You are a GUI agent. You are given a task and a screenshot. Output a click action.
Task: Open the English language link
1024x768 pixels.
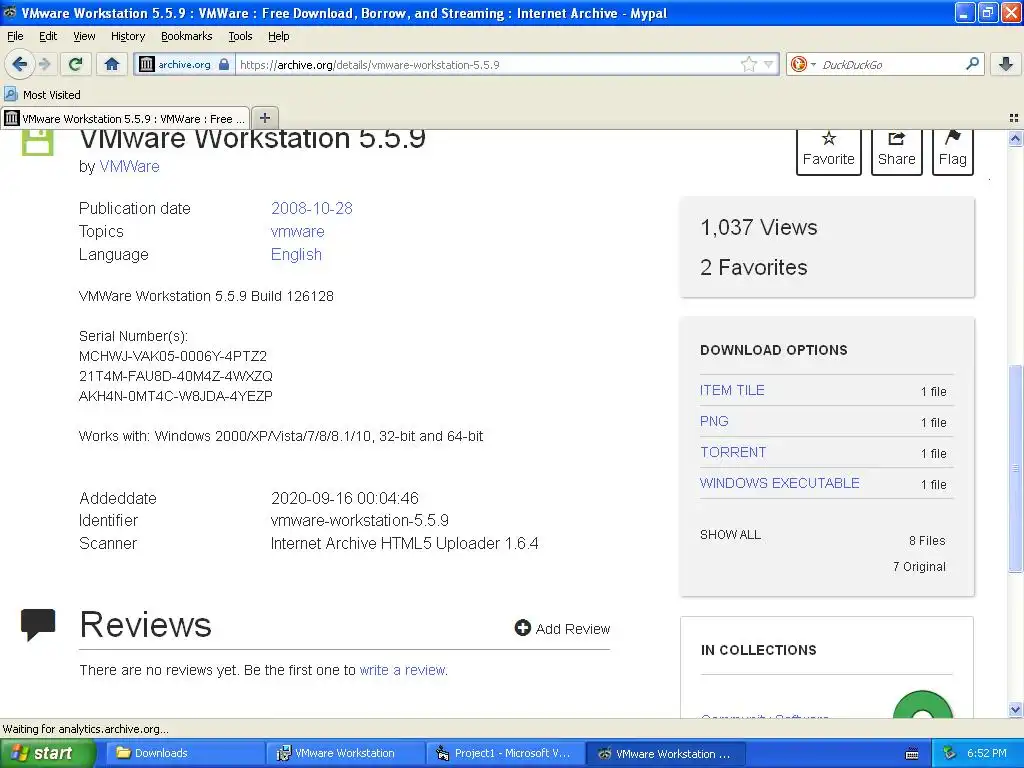tap(296, 255)
